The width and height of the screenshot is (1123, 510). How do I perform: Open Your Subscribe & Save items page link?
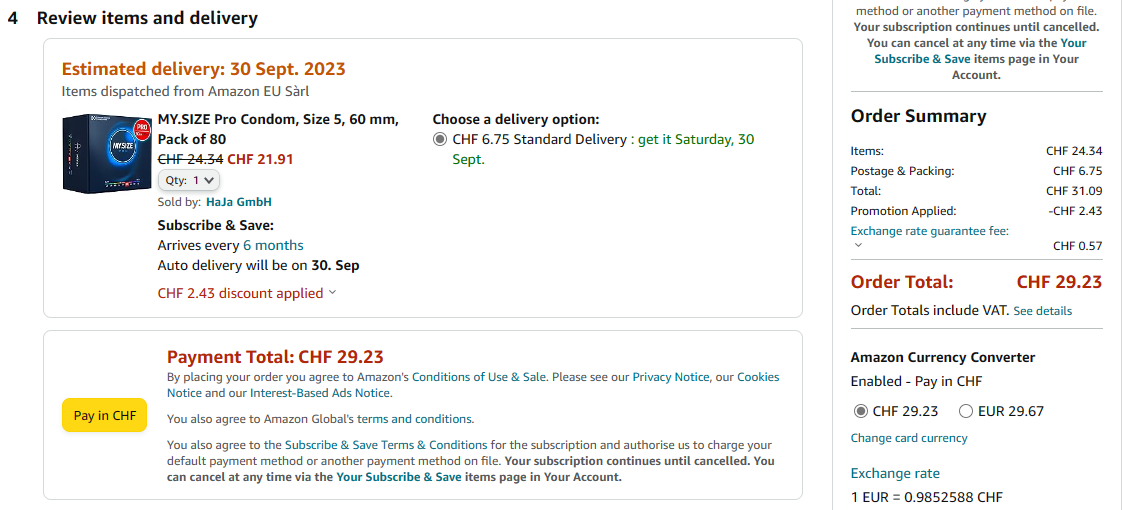pos(399,477)
